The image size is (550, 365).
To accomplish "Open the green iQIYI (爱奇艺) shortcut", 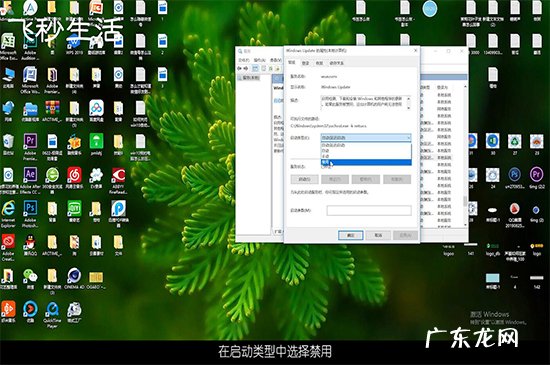I will [x=74, y=209].
